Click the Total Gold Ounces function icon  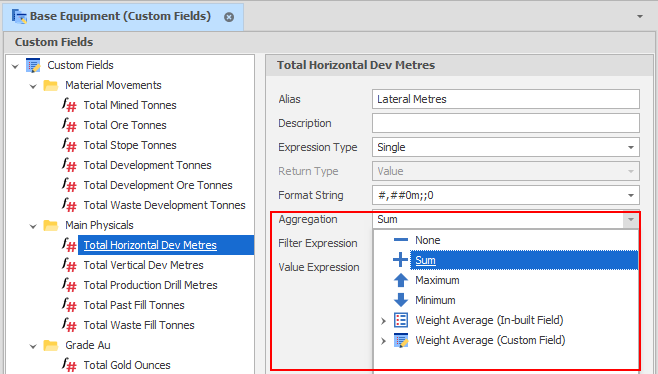[x=69, y=364]
